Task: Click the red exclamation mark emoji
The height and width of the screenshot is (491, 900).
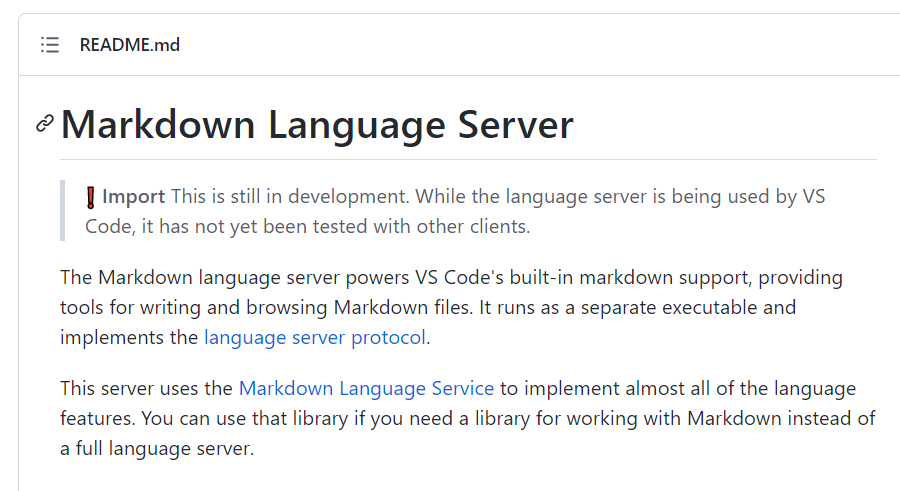Action: click(x=91, y=197)
